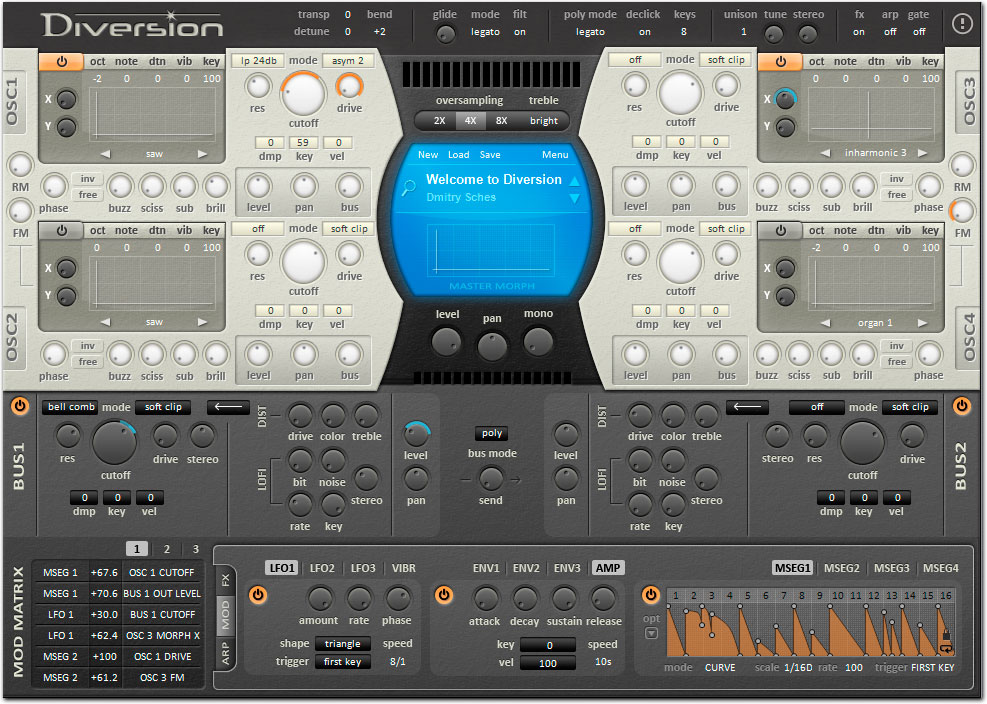
Task: Switch to the LFO2 tab
Action: 322,568
